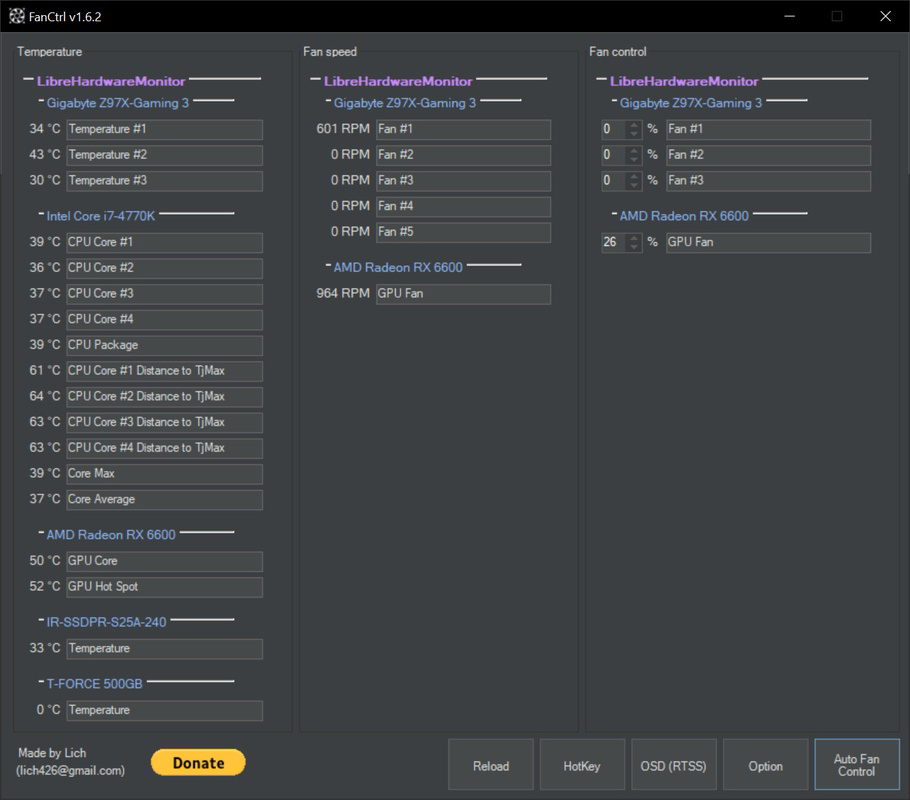Screen dimensions: 910x800
Task: Open OSD (RTSS) settings
Action: point(674,765)
